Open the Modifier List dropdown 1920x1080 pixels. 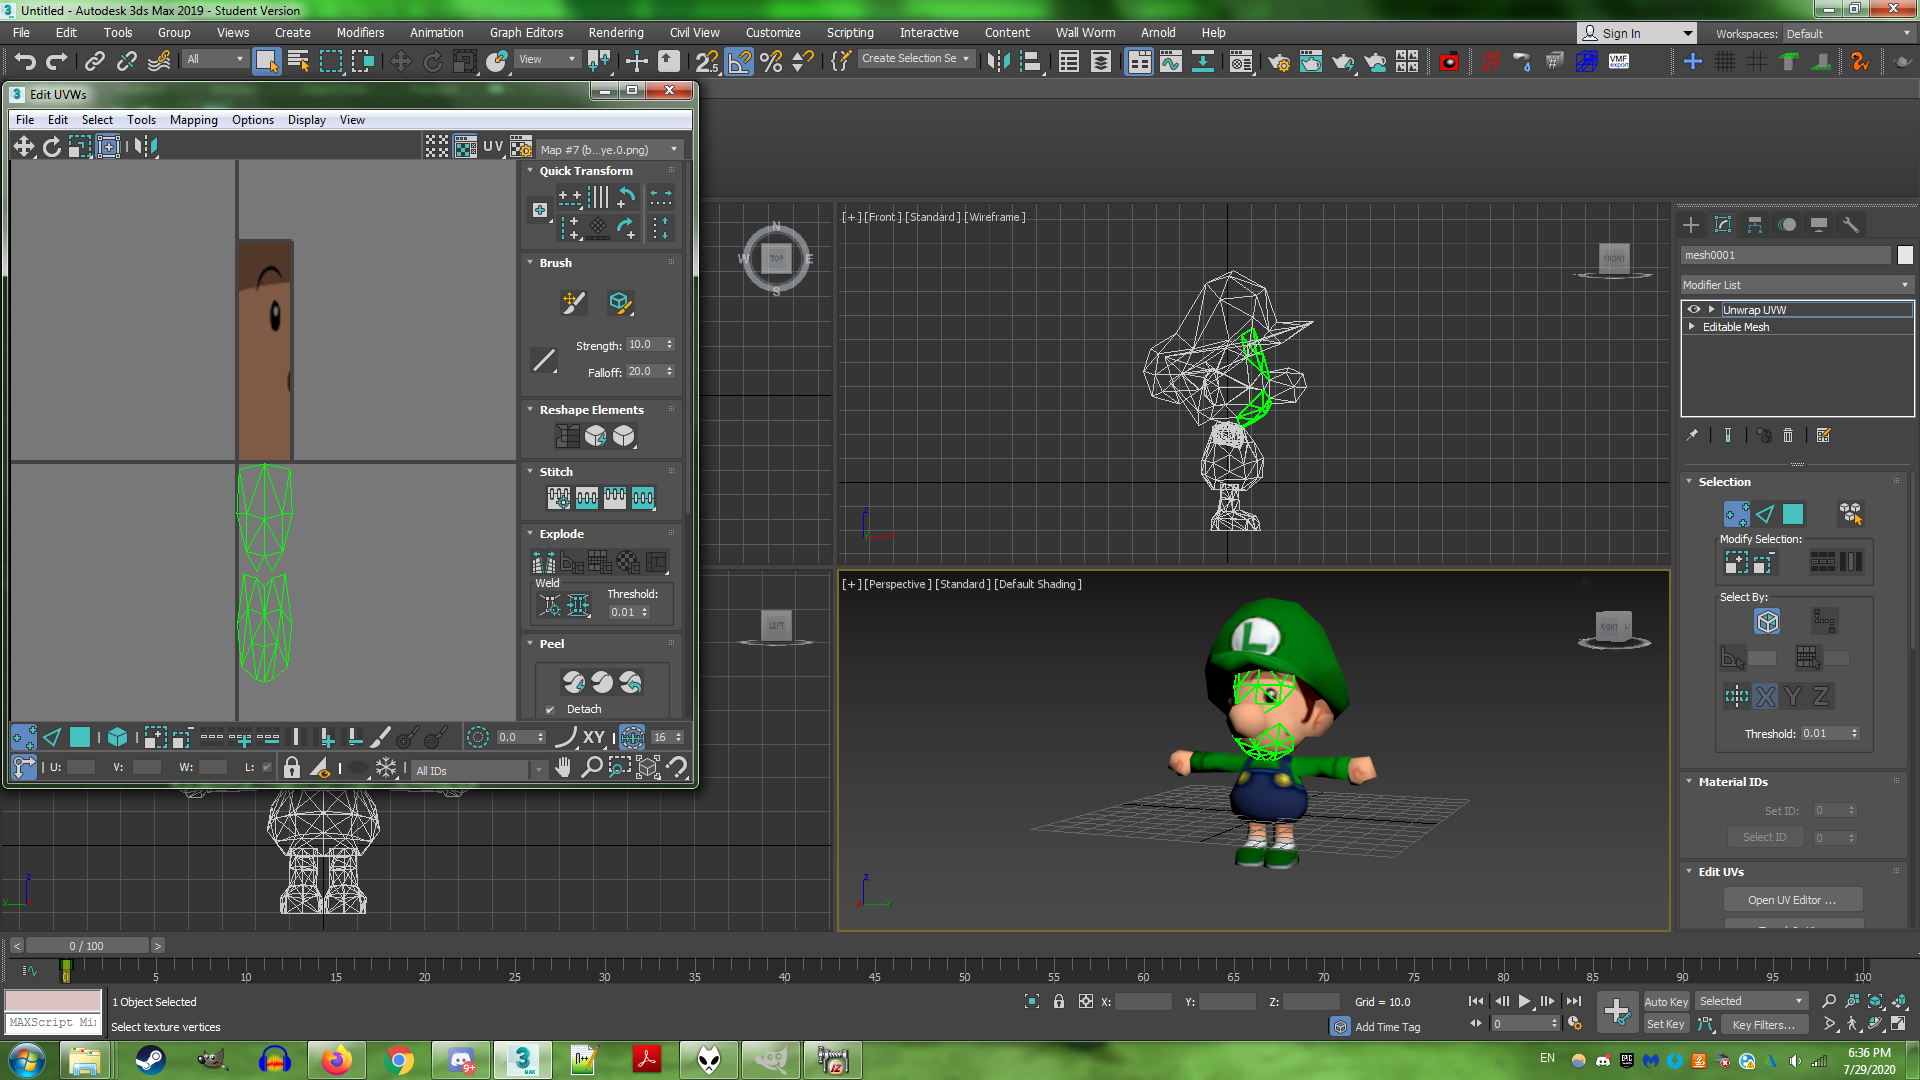tap(1797, 285)
